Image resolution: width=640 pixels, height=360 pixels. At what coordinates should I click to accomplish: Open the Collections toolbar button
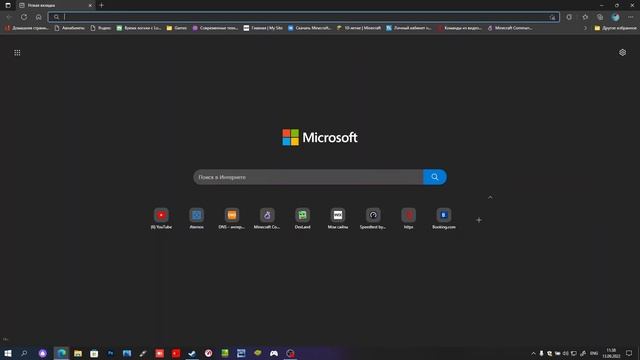600,17
